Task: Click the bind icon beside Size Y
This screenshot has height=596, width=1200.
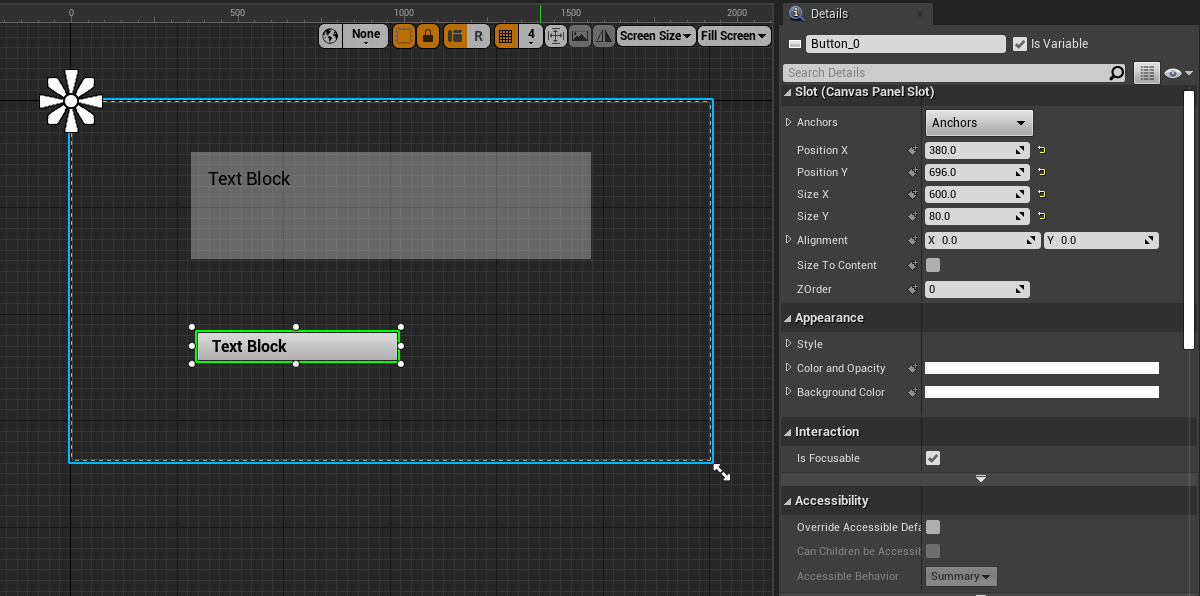Action: [912, 216]
